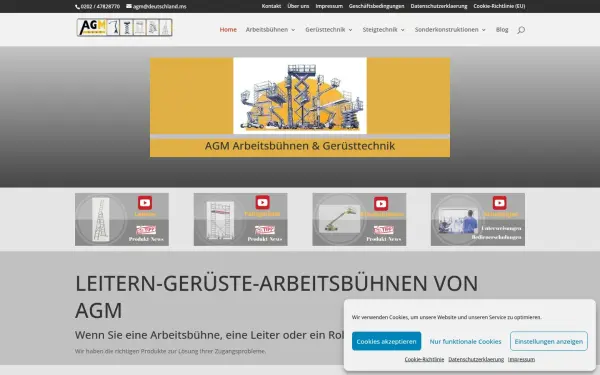Screen dimensions: 600x375
Task: Expand the Gerüsttechnik dropdown menu
Action: point(329,30)
